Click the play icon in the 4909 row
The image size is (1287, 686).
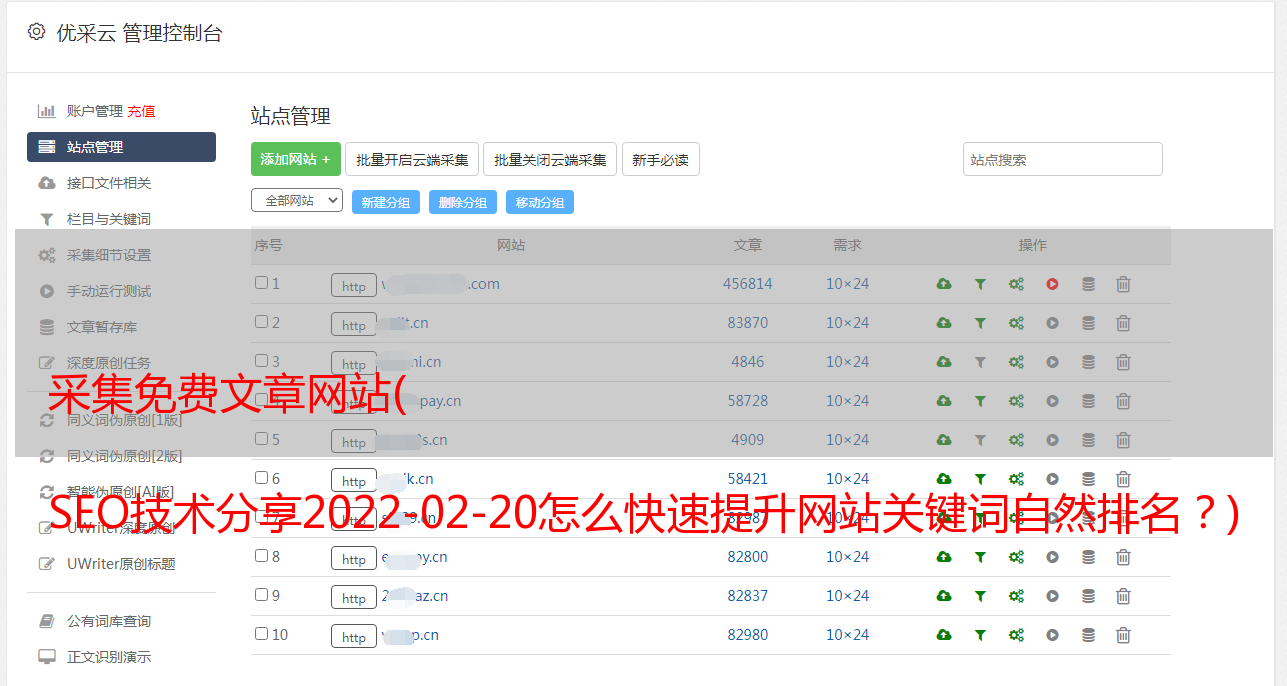pyautogui.click(x=1052, y=440)
